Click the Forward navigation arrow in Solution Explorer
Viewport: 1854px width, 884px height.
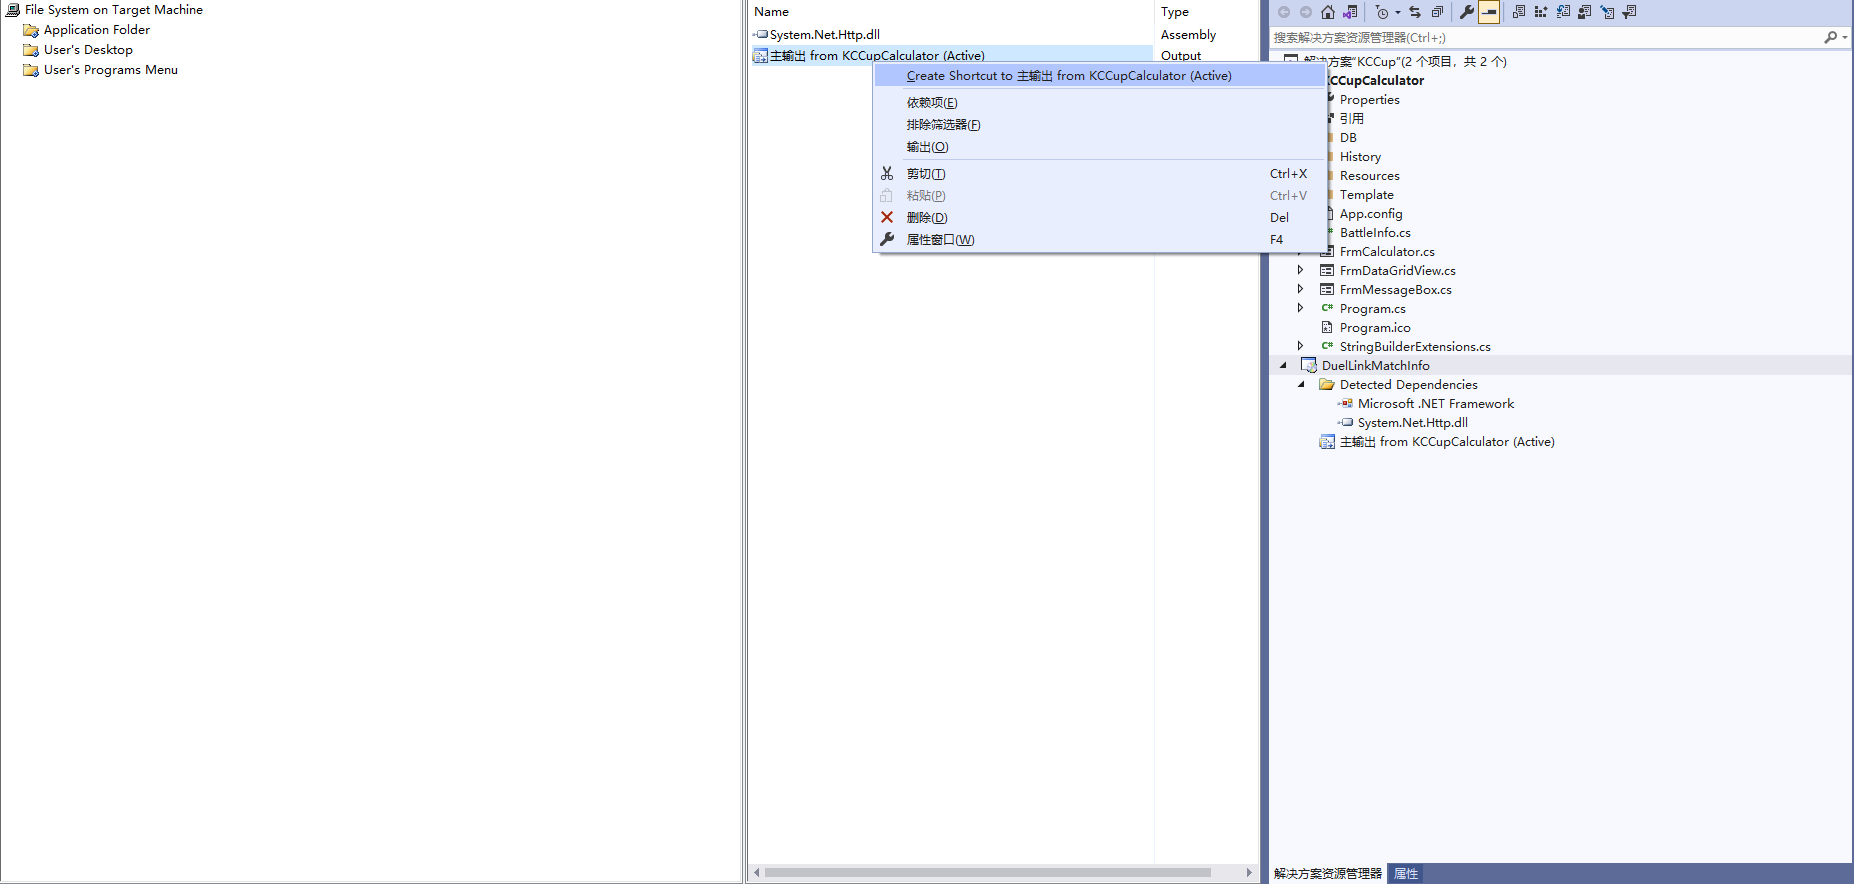tap(1305, 12)
